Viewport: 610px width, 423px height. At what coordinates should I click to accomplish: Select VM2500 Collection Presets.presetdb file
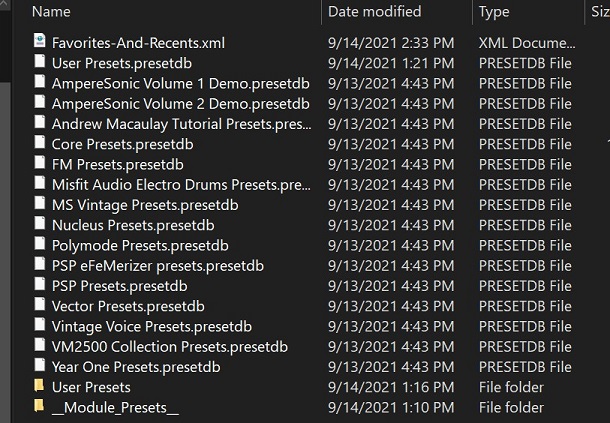[170, 347]
